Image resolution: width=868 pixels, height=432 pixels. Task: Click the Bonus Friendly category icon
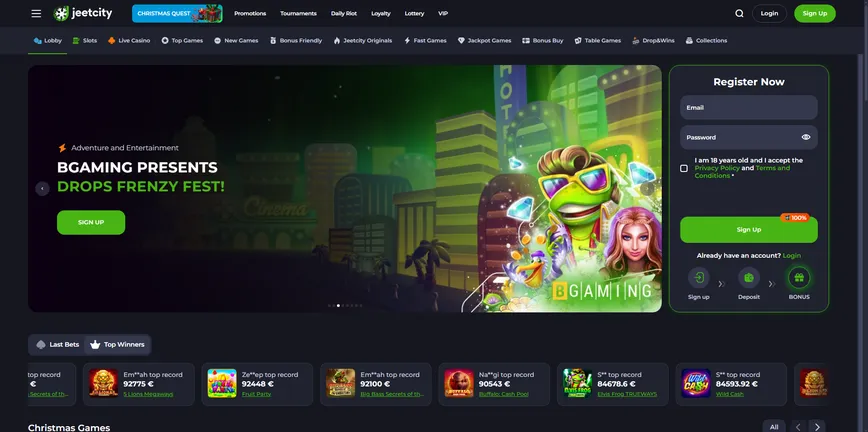(x=273, y=40)
